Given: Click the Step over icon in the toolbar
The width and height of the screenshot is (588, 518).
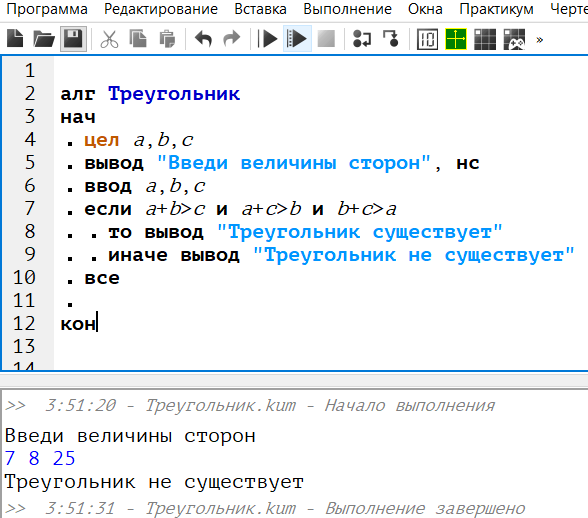Looking at the screenshot, I should (362, 39).
